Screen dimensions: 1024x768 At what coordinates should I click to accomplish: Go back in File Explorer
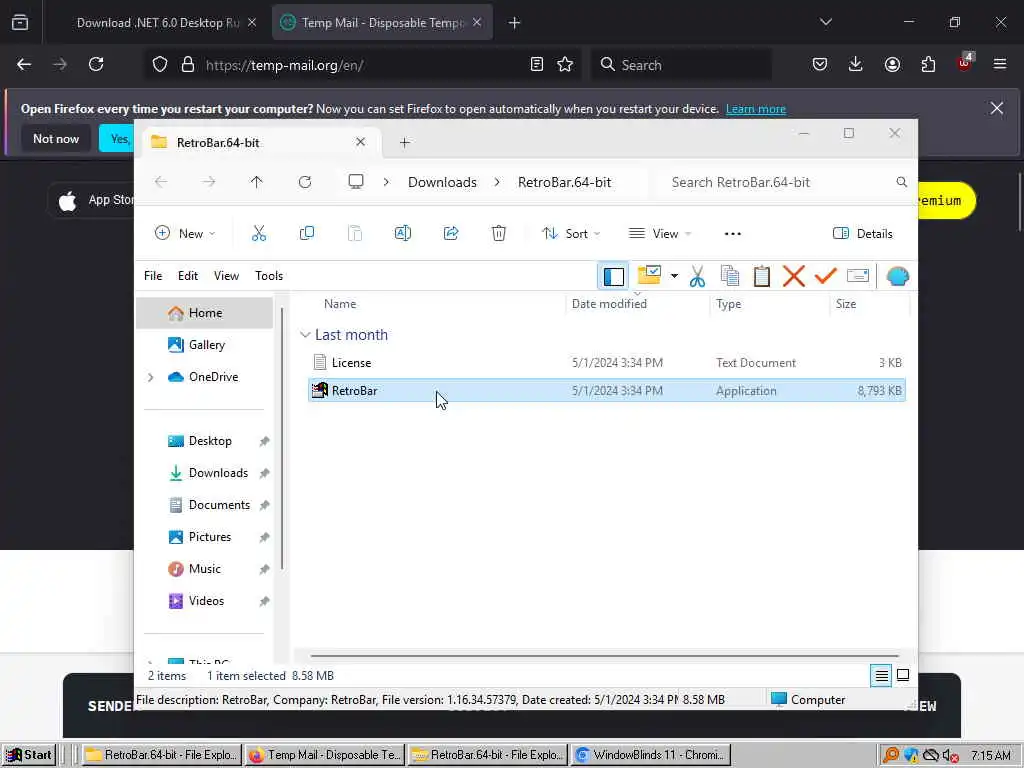click(x=161, y=182)
